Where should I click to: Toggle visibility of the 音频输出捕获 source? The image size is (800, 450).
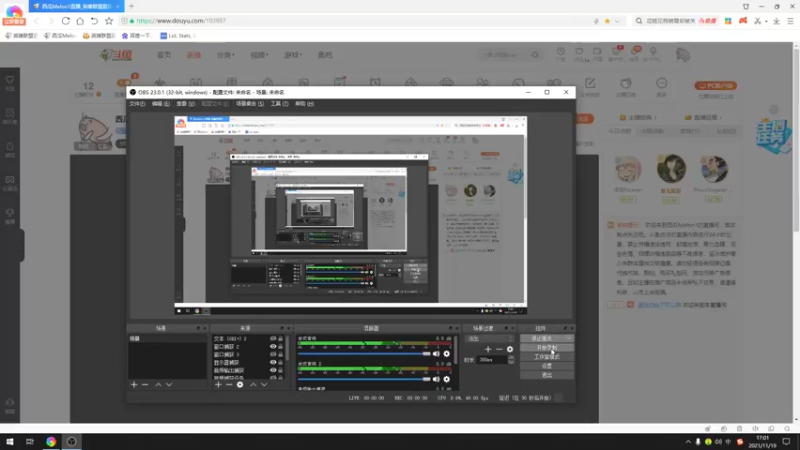(x=273, y=370)
